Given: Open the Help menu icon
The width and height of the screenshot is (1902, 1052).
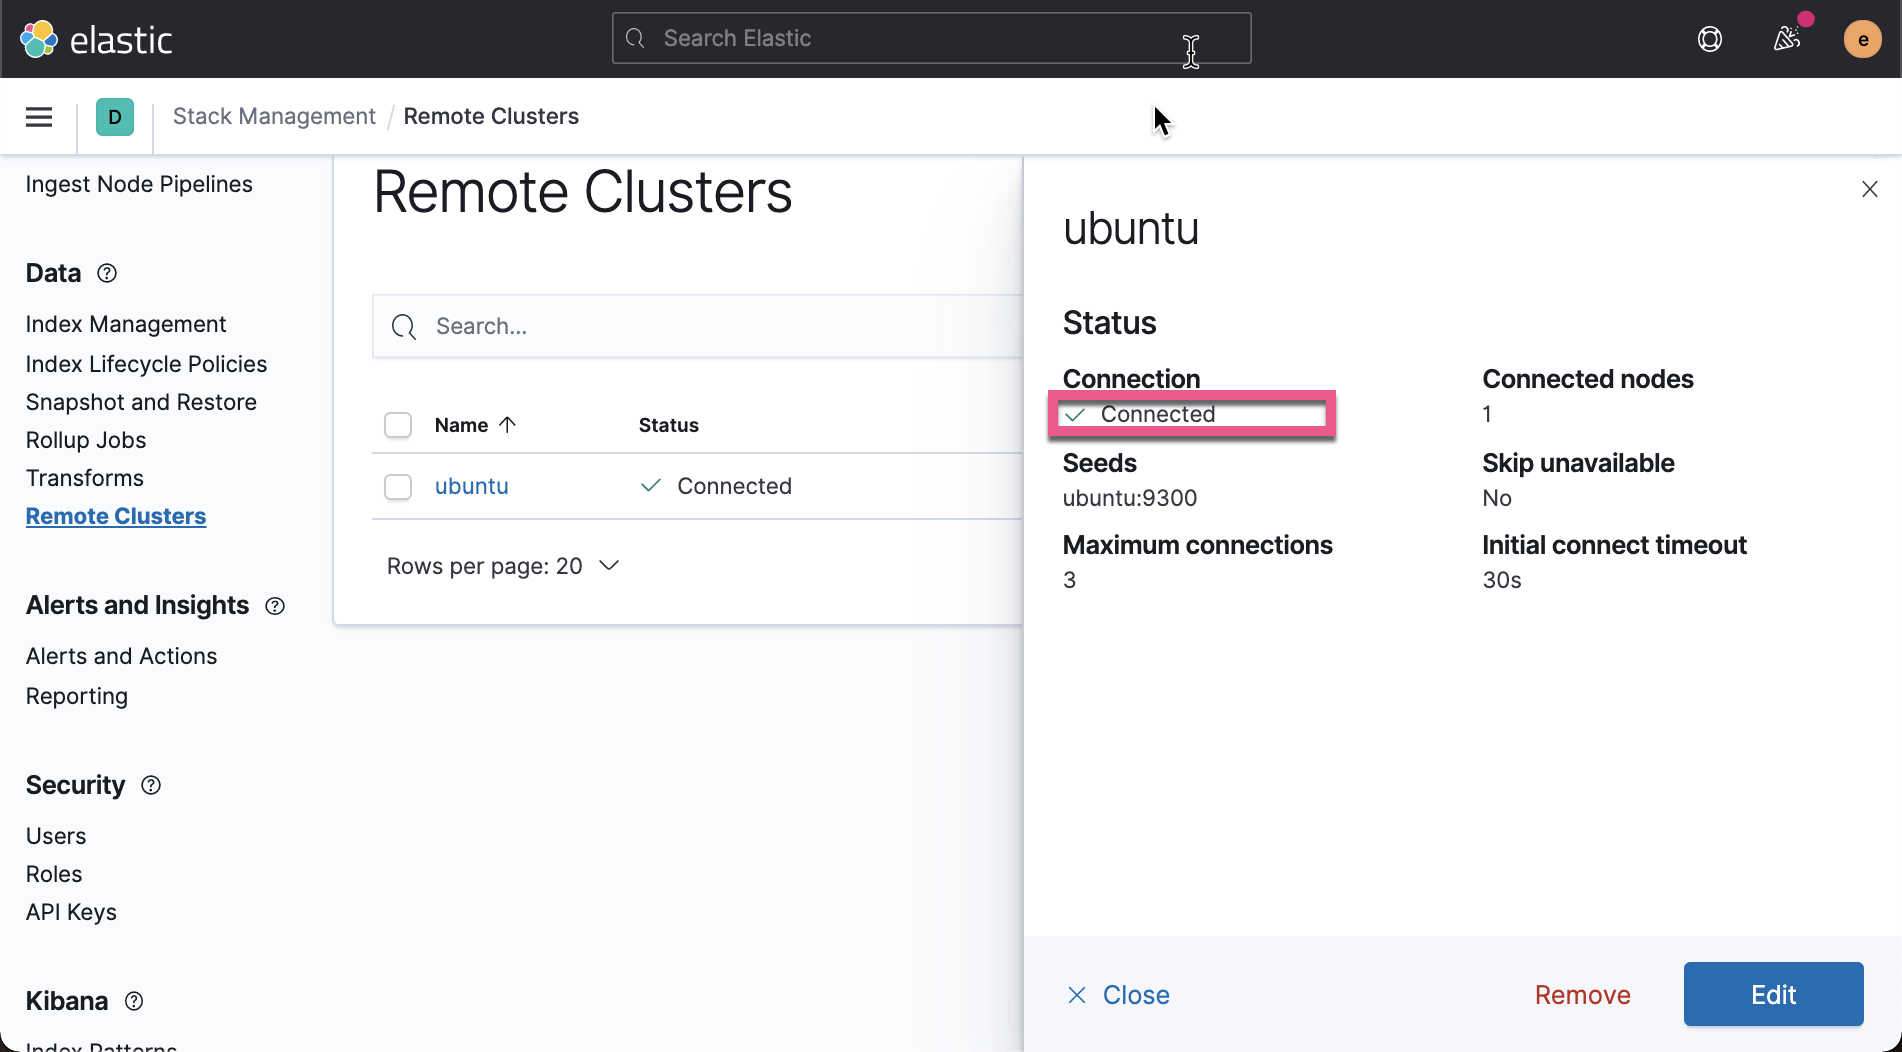Looking at the screenshot, I should 1709,39.
